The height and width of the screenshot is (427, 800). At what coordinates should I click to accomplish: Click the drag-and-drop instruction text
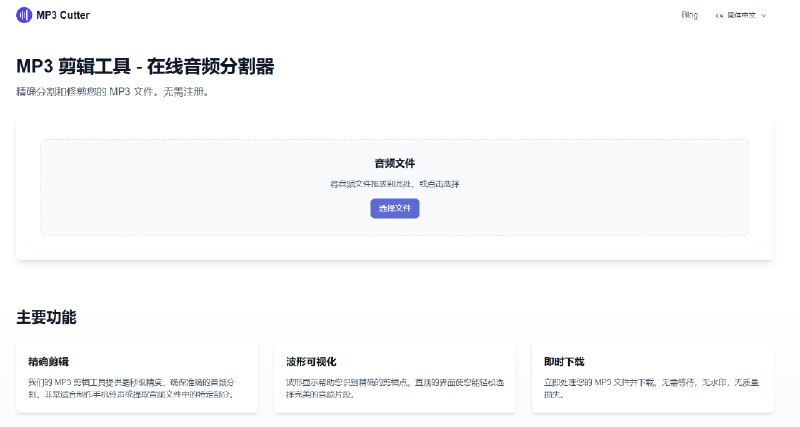pos(395,184)
